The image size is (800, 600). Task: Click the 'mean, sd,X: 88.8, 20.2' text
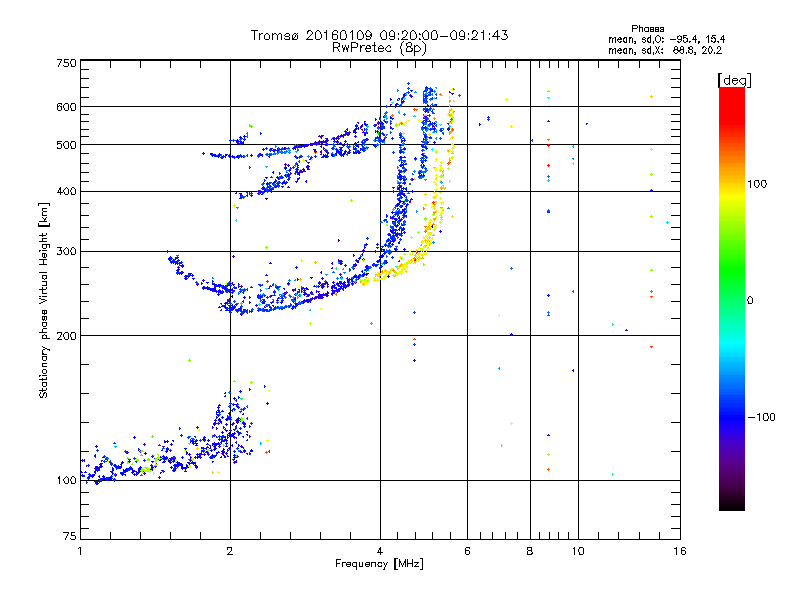click(665, 50)
